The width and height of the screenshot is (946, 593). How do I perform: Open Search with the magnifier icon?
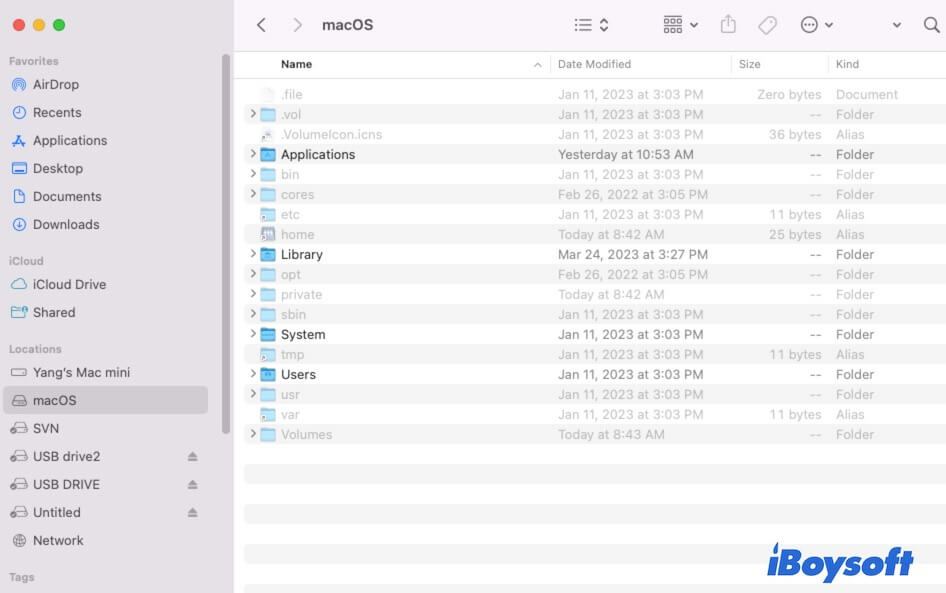click(x=931, y=24)
